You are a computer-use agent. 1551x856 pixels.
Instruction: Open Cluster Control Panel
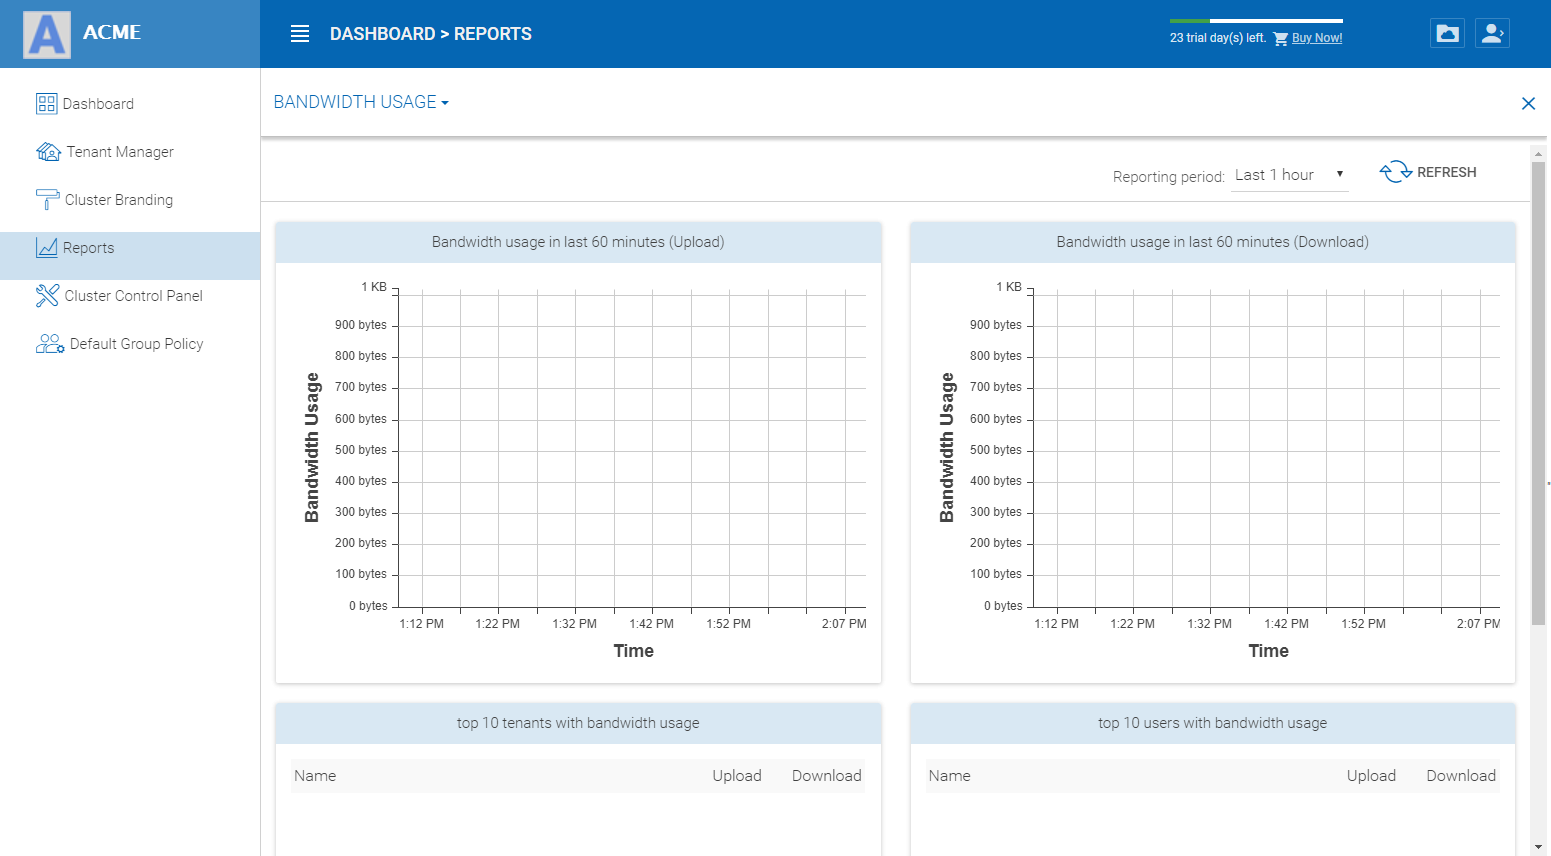pos(130,296)
